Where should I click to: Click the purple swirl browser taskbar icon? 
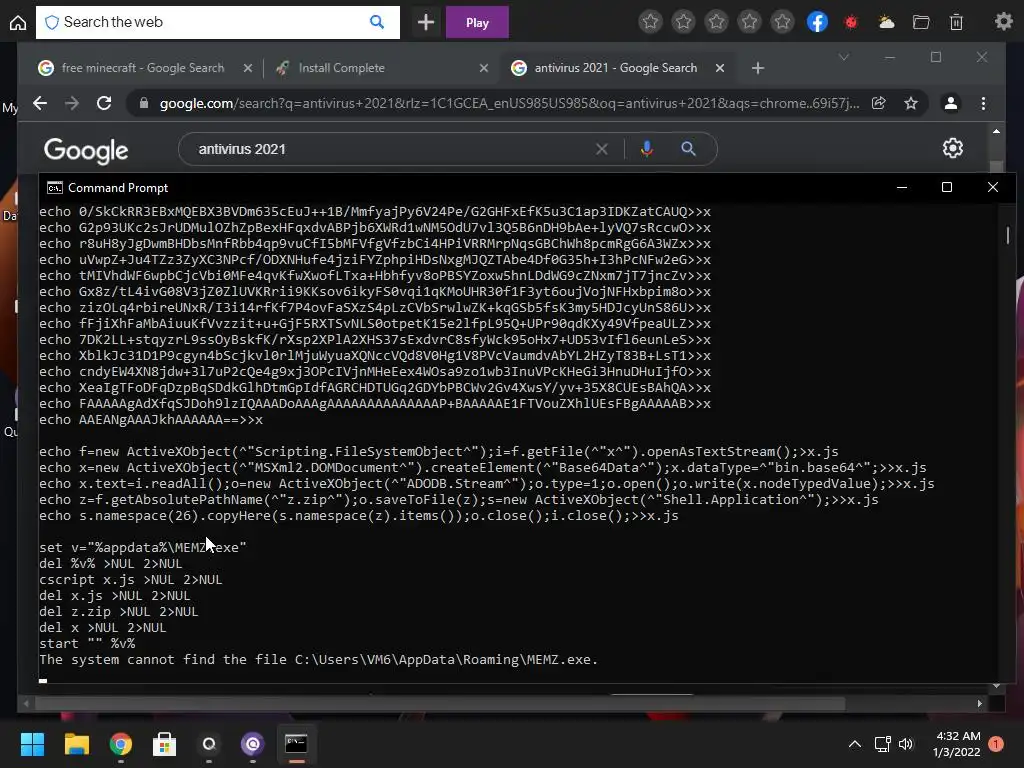coord(252,744)
